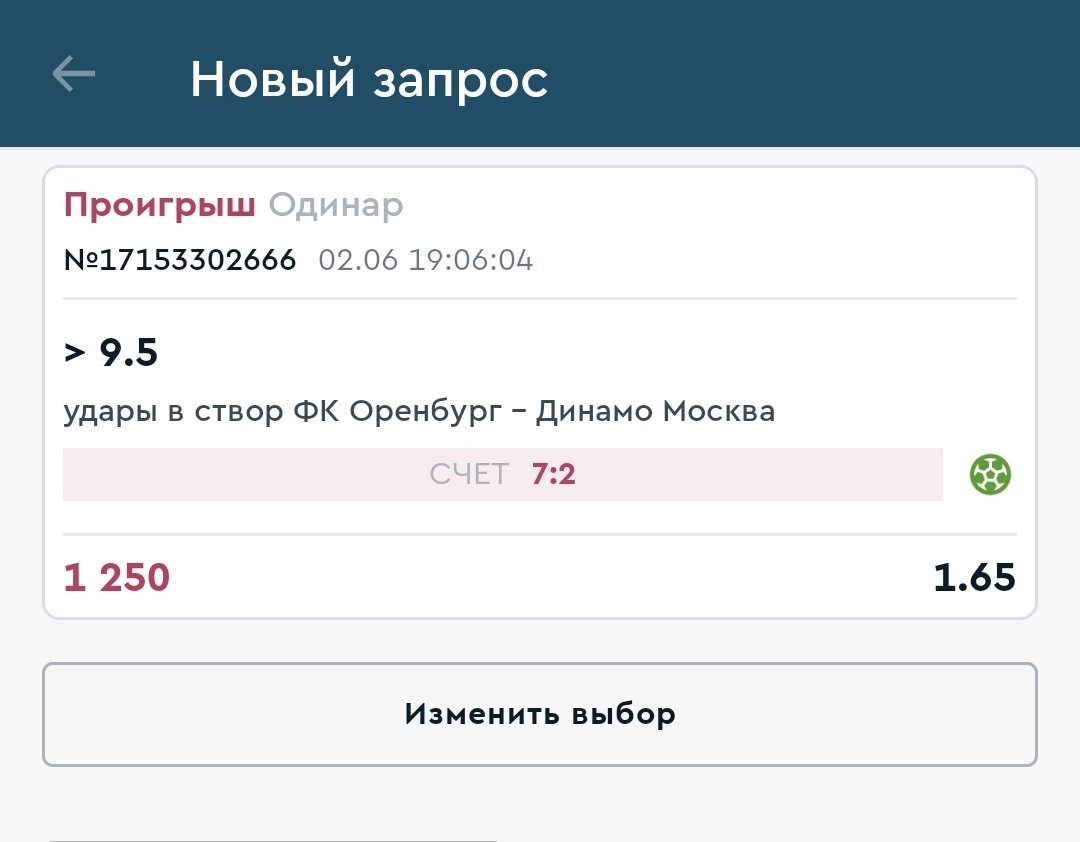Viewport: 1080px width, 842px height.
Task: Click bet number №17153302666
Action: pos(180,261)
